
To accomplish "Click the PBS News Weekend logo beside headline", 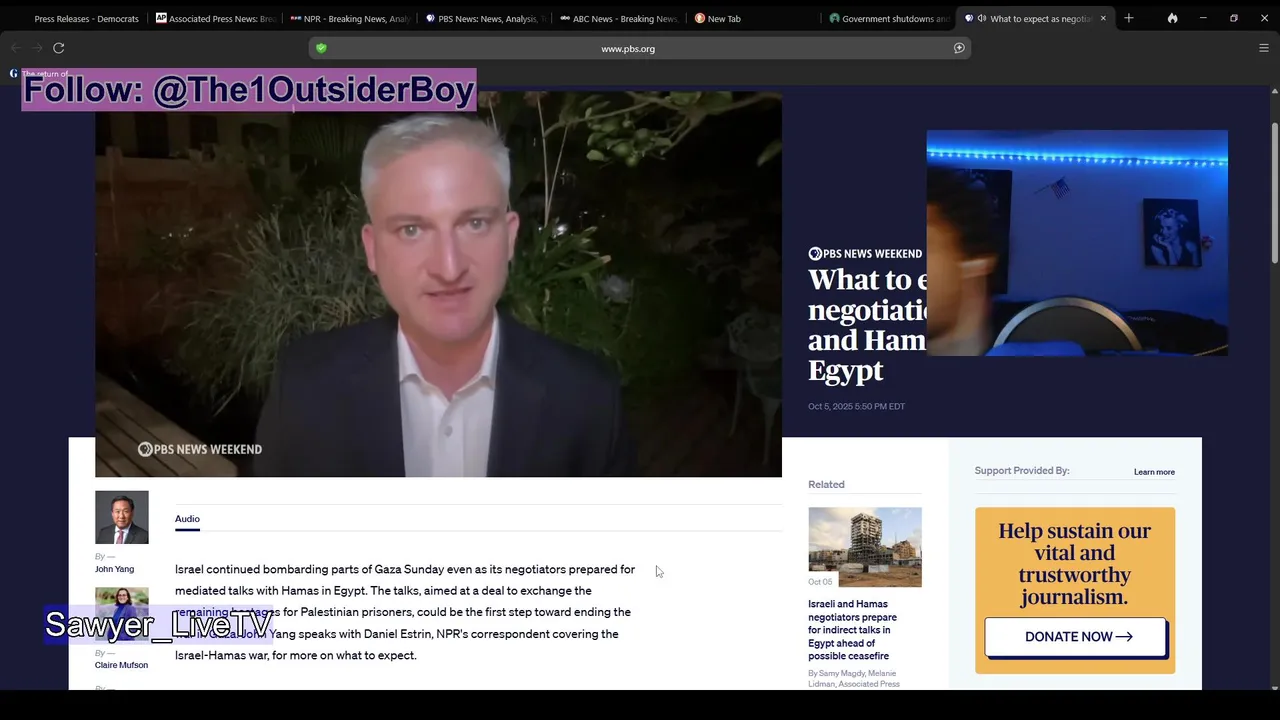I will 865,254.
